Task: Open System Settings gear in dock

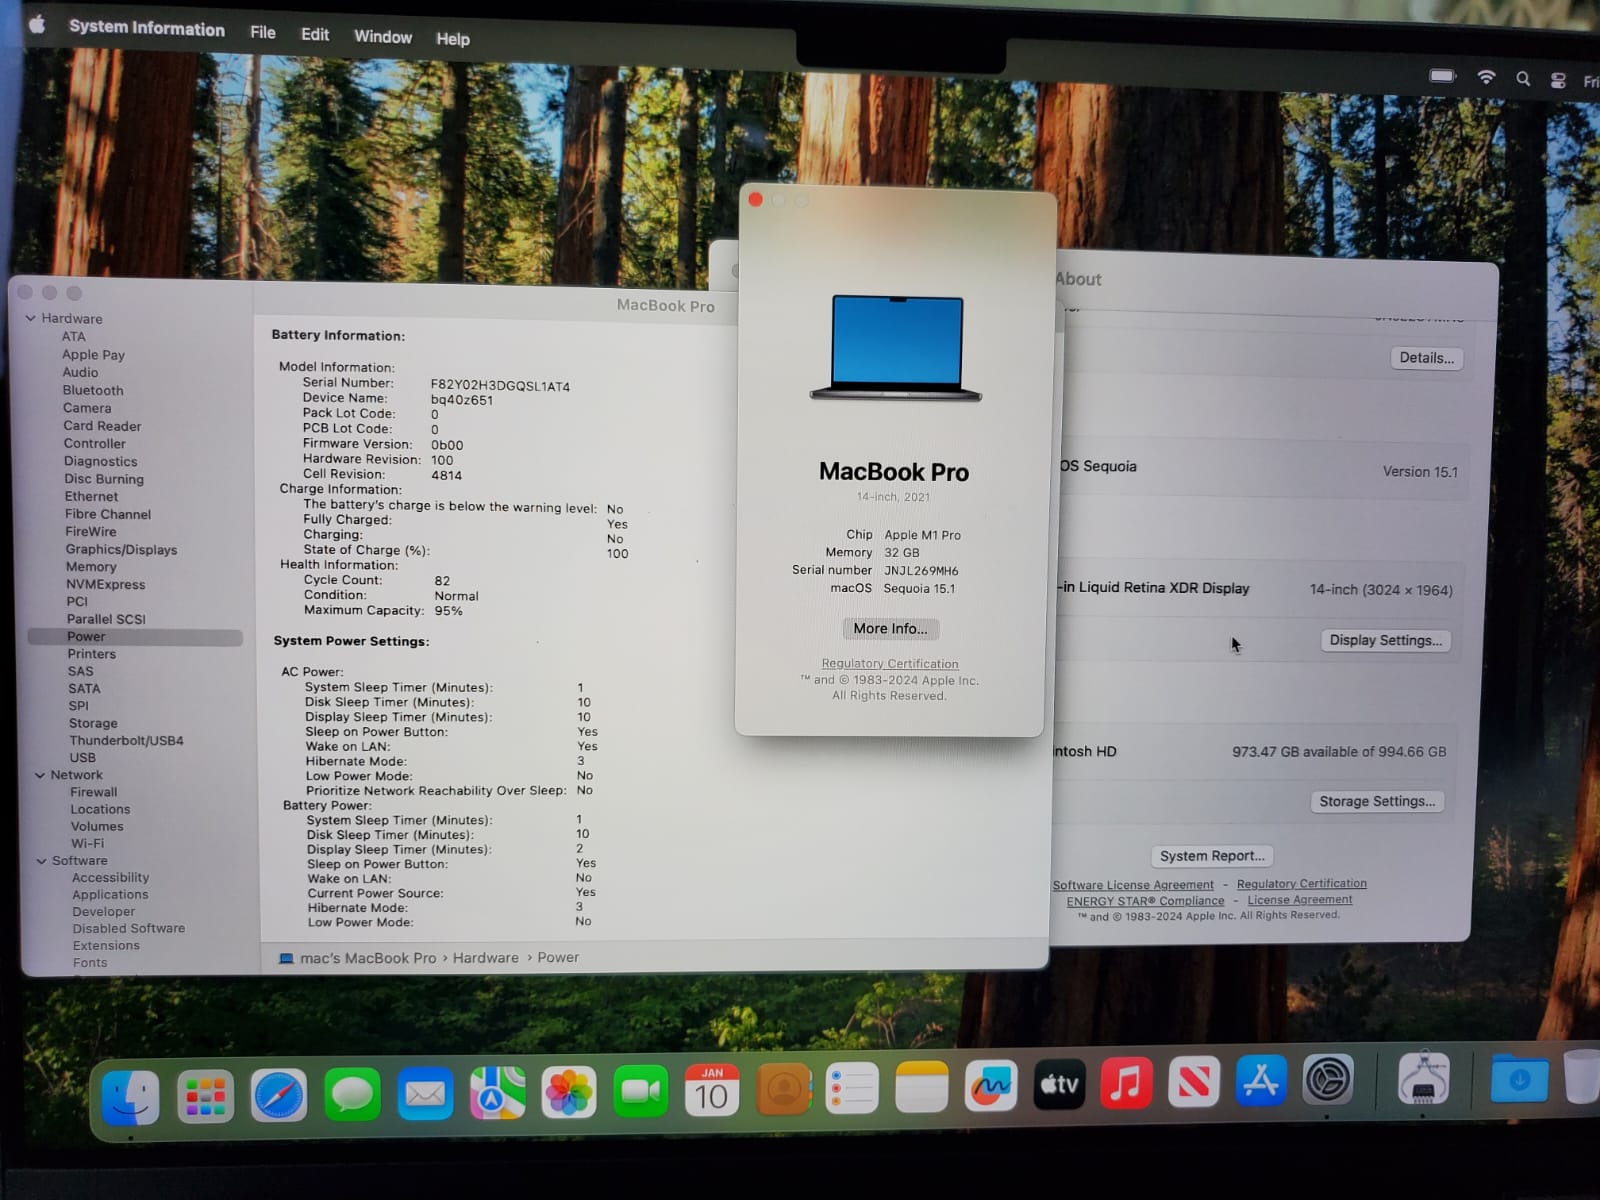Action: pyautogui.click(x=1328, y=1081)
